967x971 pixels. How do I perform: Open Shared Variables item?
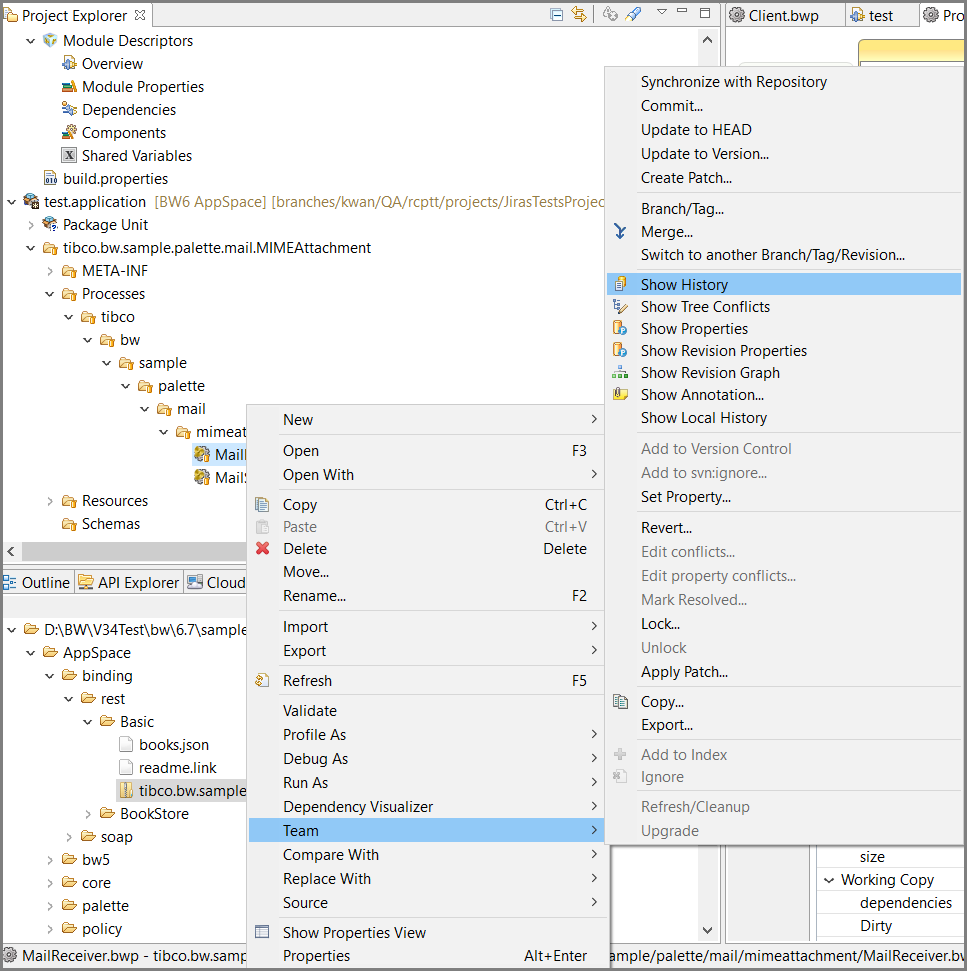pyautogui.click(x=137, y=155)
